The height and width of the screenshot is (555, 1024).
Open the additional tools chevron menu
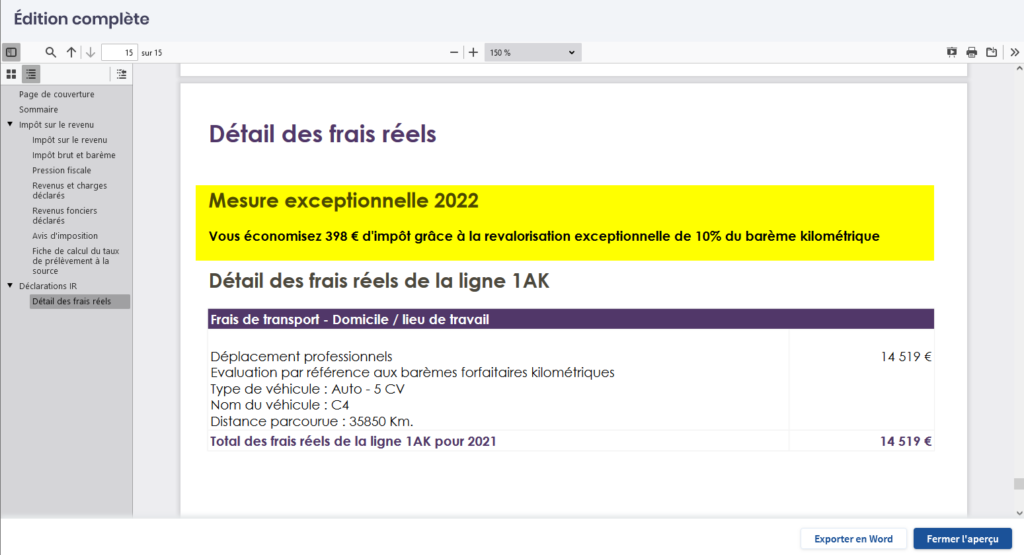pyautogui.click(x=1014, y=52)
